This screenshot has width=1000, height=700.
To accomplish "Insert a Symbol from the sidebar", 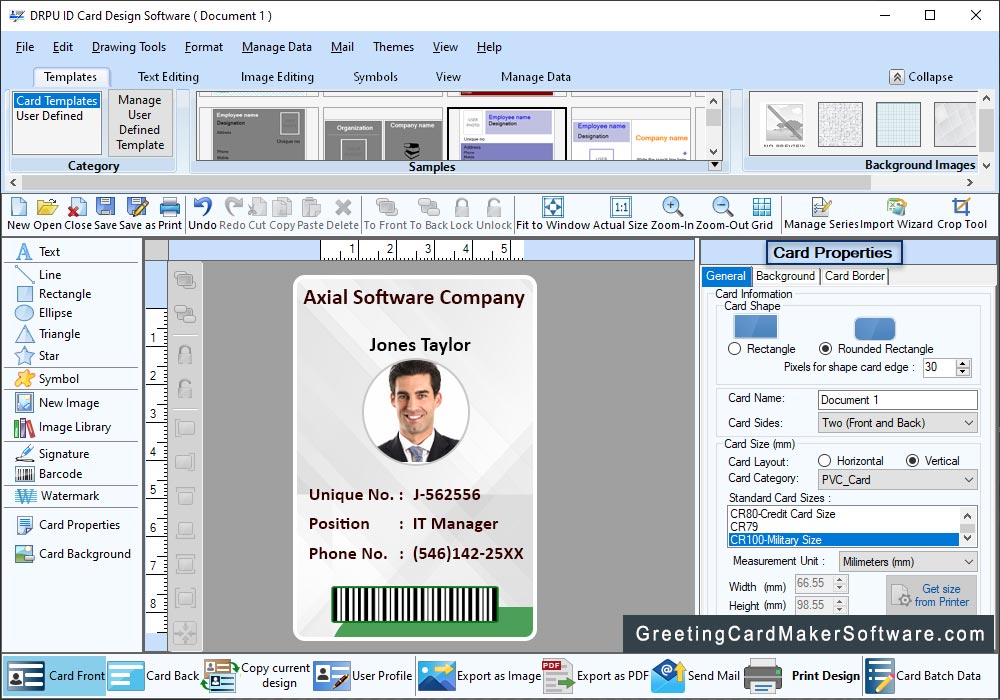I will [x=47, y=379].
